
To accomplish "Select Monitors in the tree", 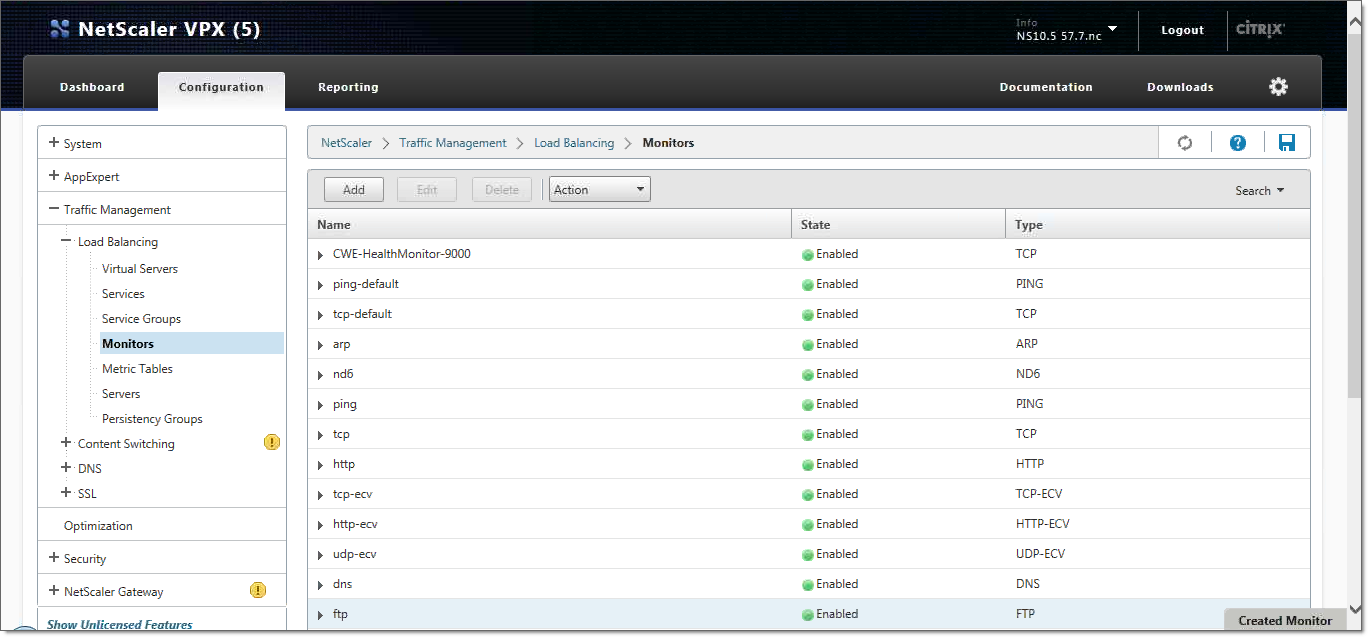I will (x=191, y=344).
